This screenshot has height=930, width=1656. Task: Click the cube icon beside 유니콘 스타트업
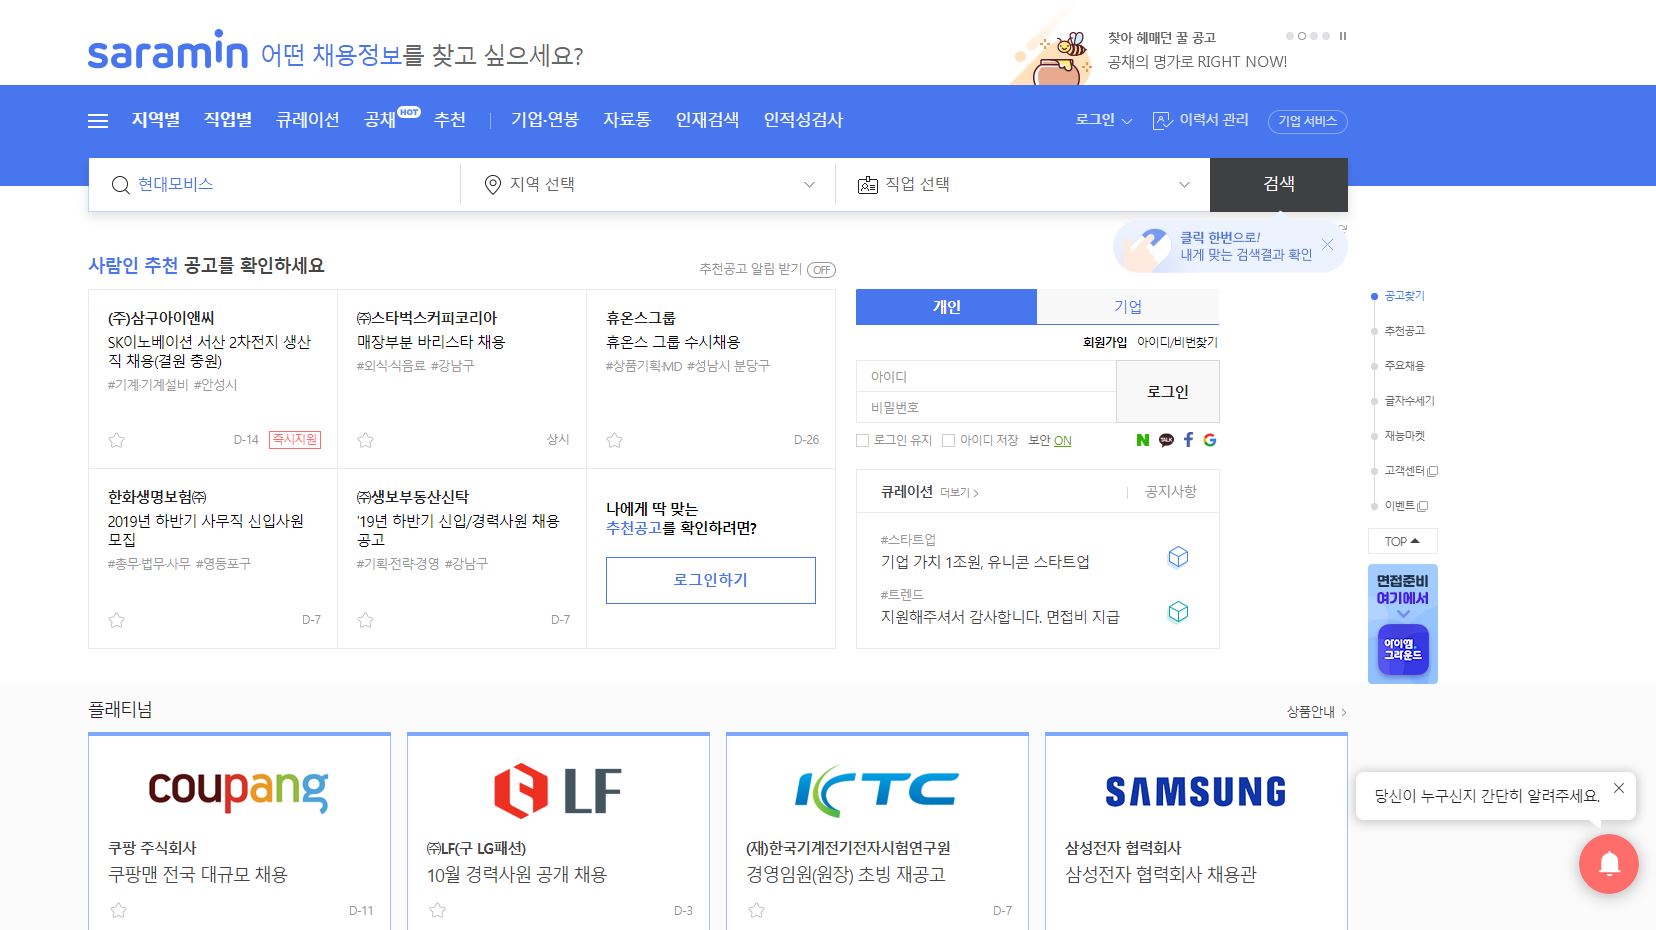(x=1178, y=557)
